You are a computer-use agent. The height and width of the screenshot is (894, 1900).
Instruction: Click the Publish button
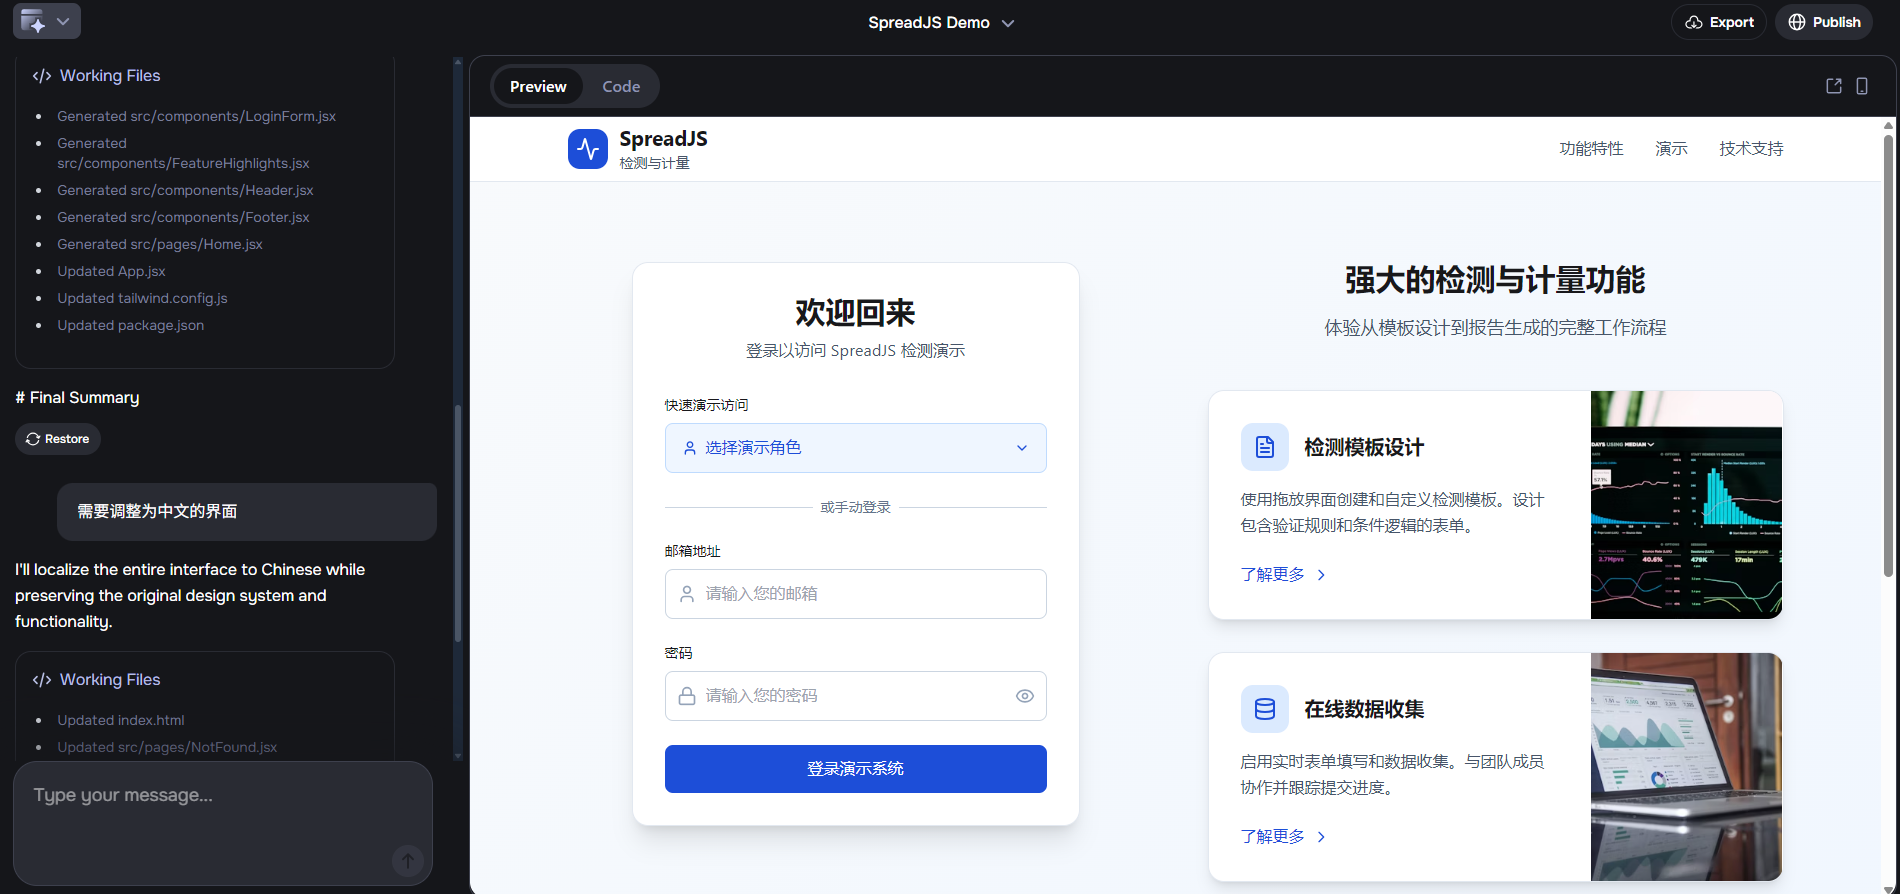tap(1823, 22)
